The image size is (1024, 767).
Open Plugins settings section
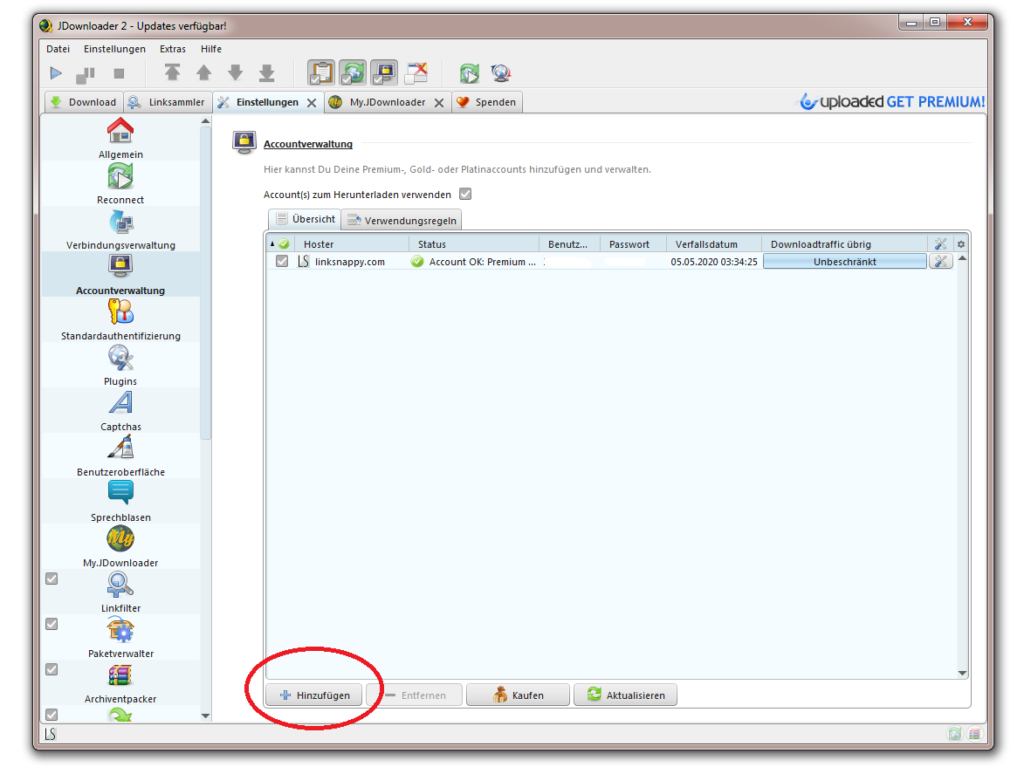tap(120, 365)
